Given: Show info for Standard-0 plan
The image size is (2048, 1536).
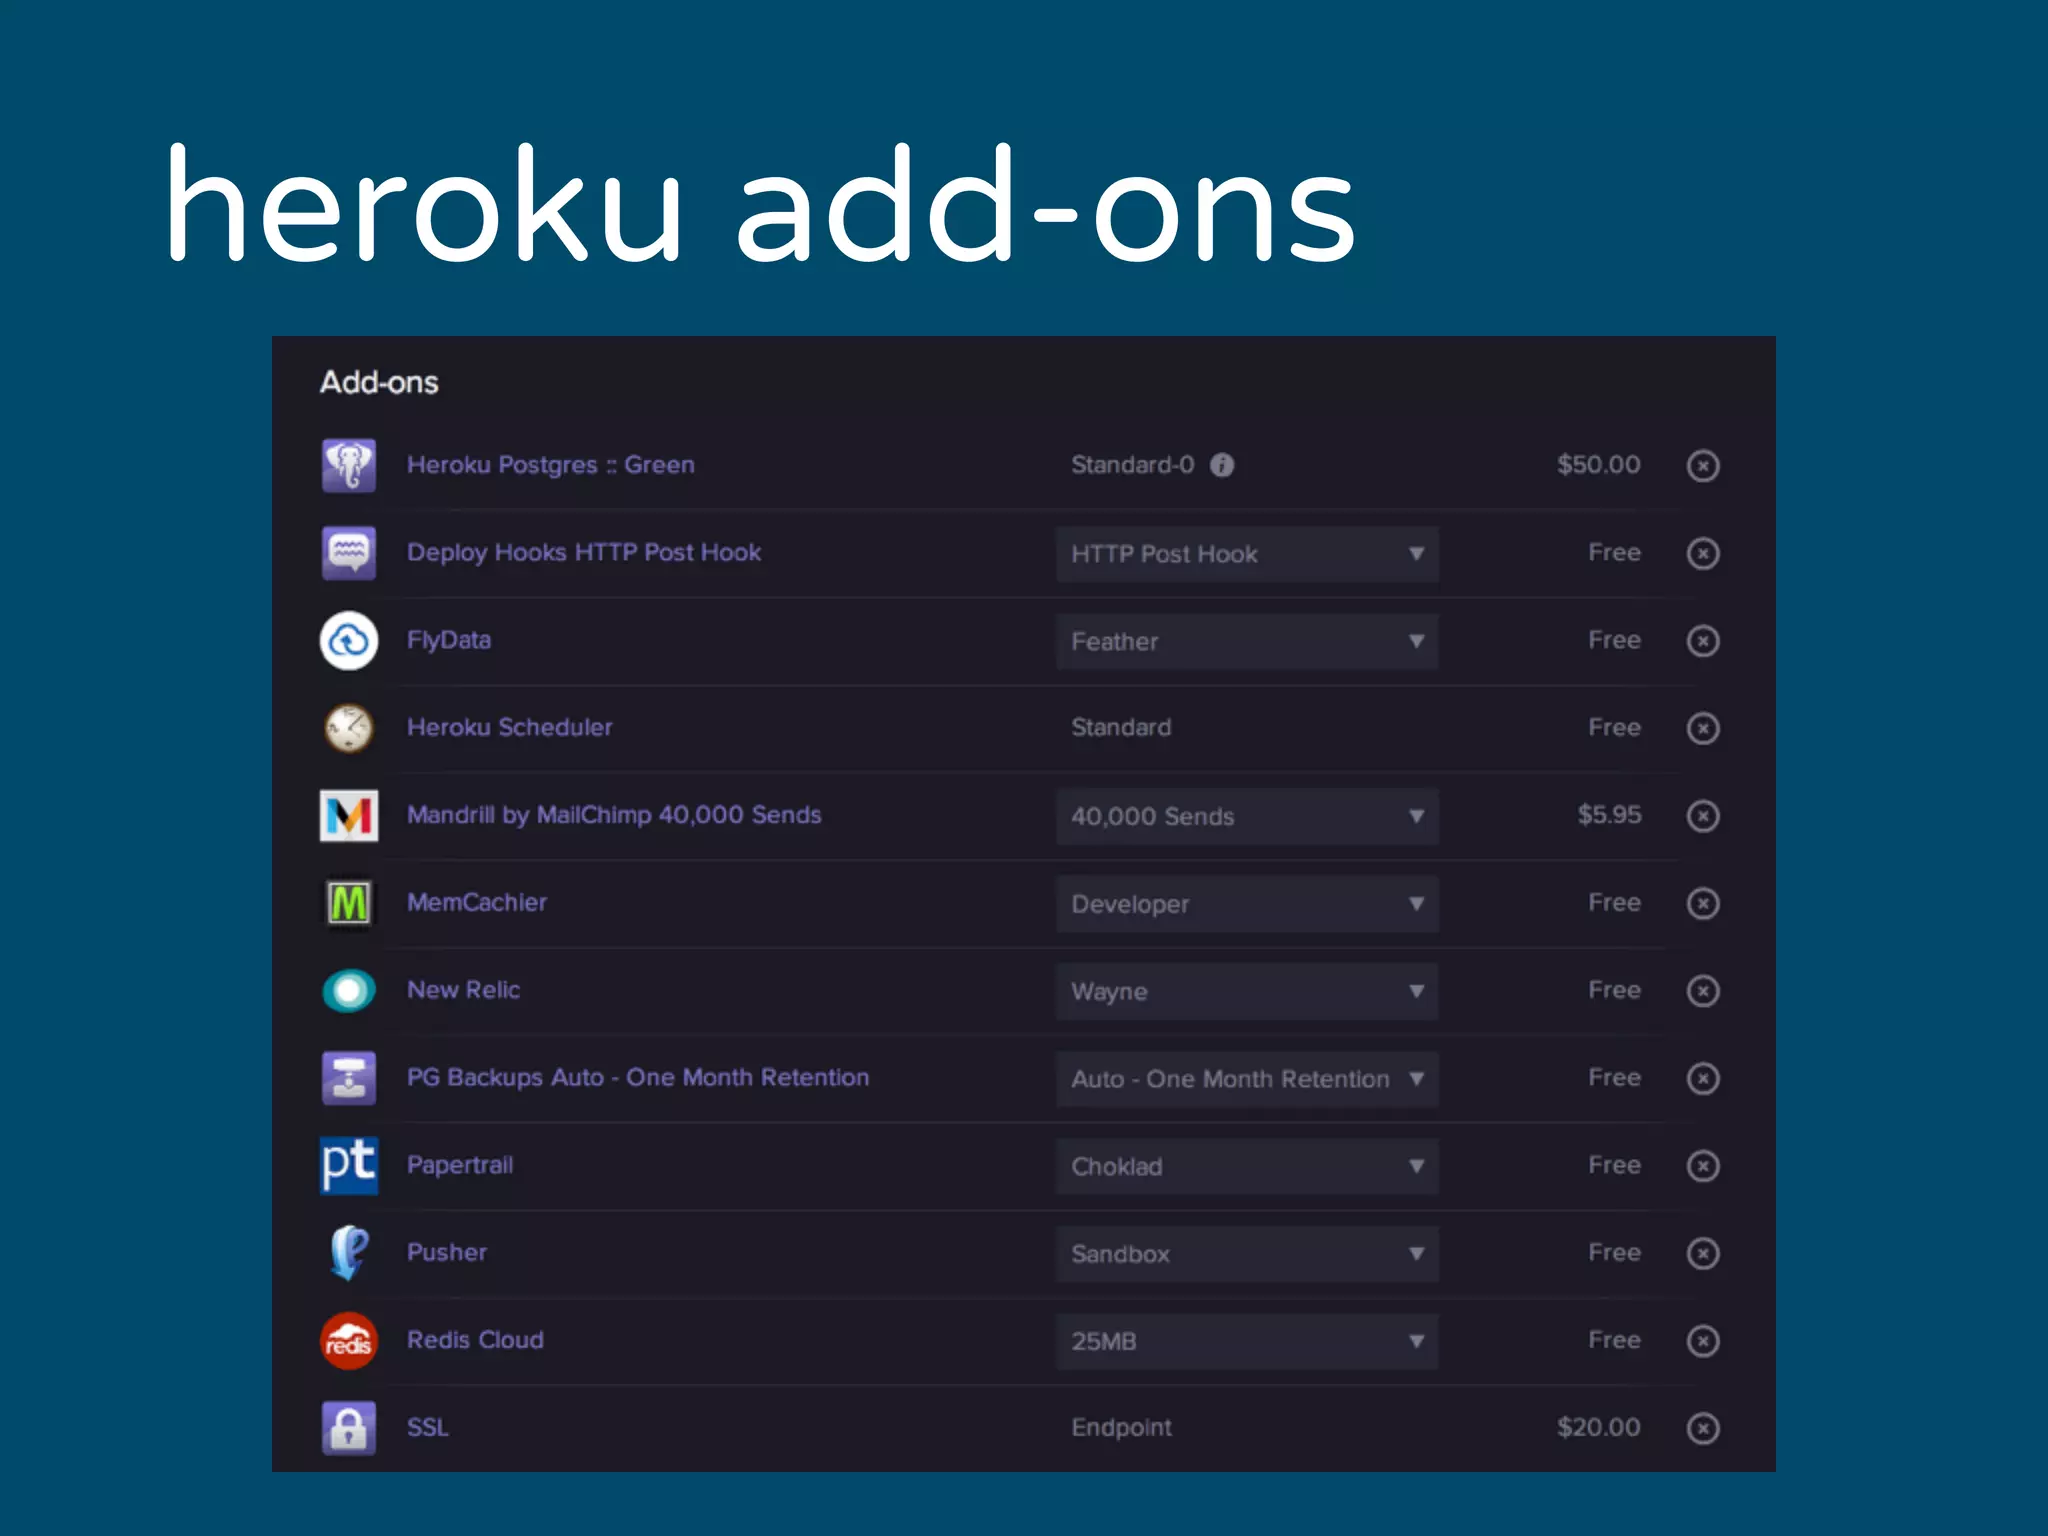Looking at the screenshot, I should (1222, 465).
